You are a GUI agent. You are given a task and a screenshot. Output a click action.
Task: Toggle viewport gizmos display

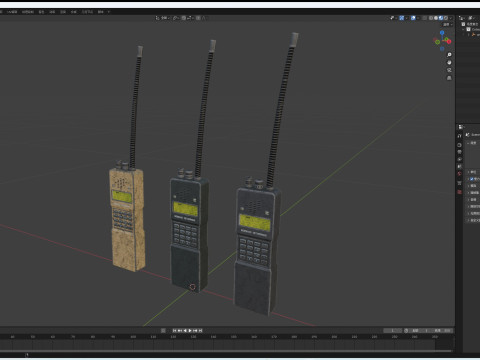click(402, 18)
